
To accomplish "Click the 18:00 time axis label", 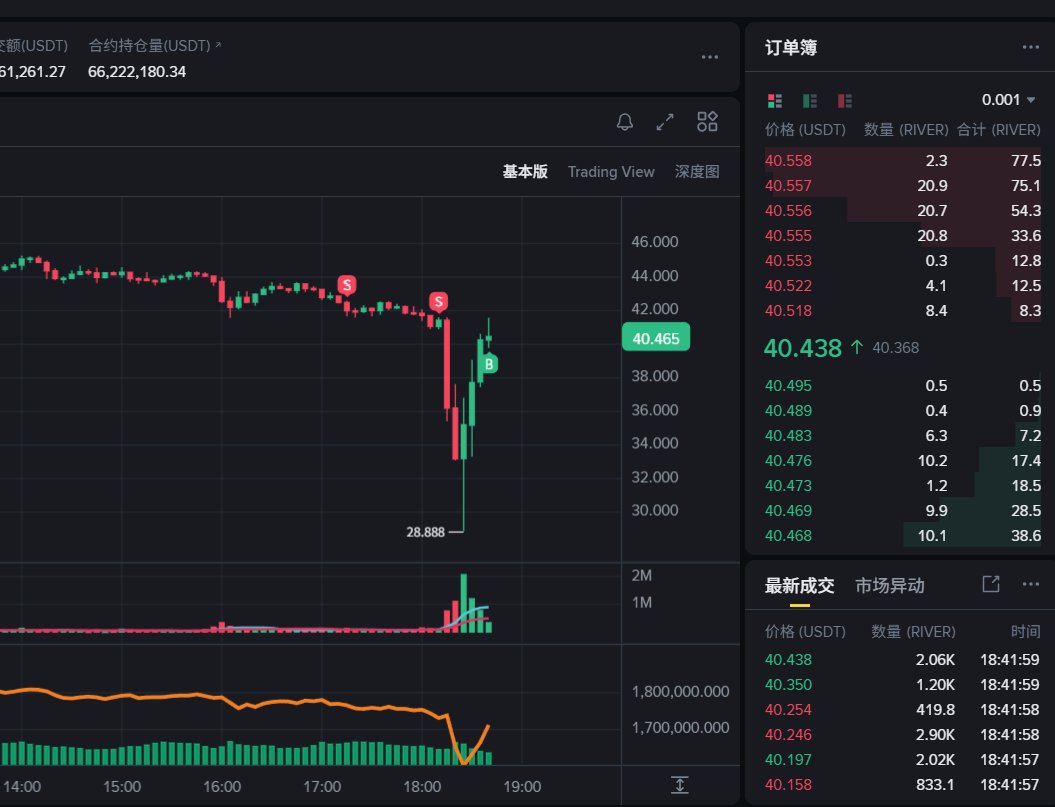I will 422,787.
